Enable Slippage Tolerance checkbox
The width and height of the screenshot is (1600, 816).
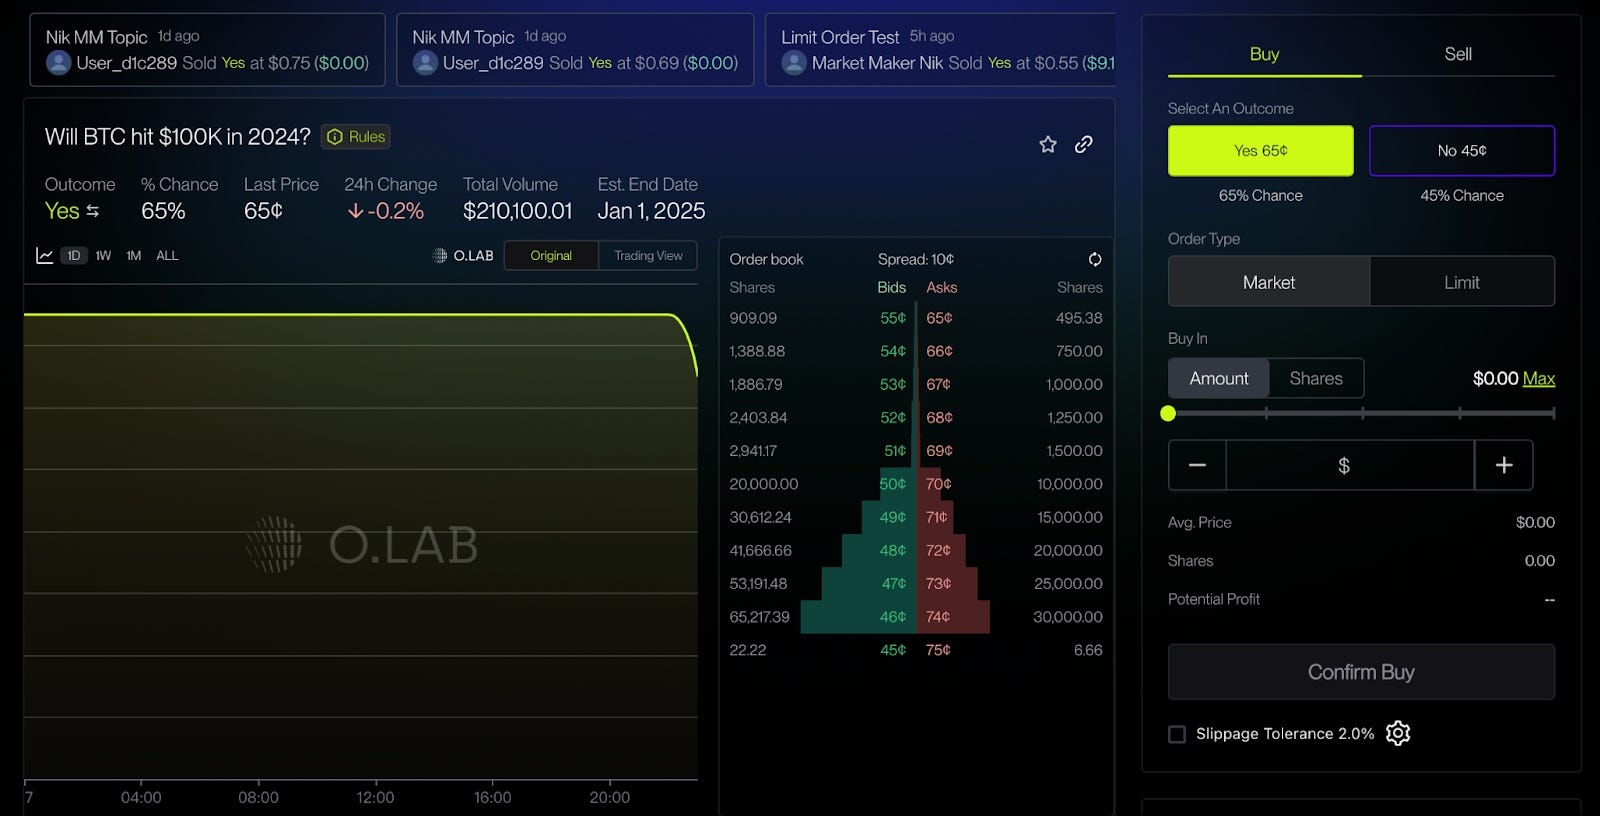point(1177,734)
